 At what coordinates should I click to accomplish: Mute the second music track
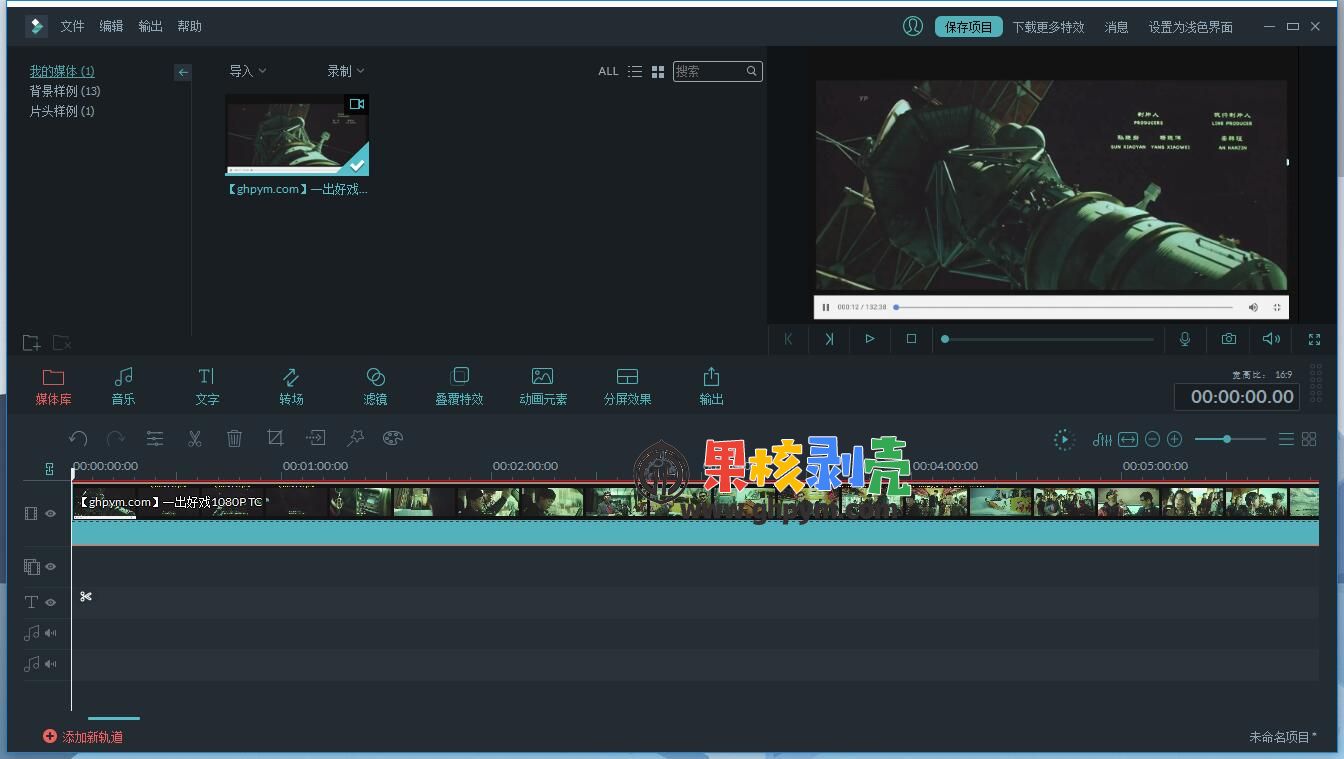50,664
